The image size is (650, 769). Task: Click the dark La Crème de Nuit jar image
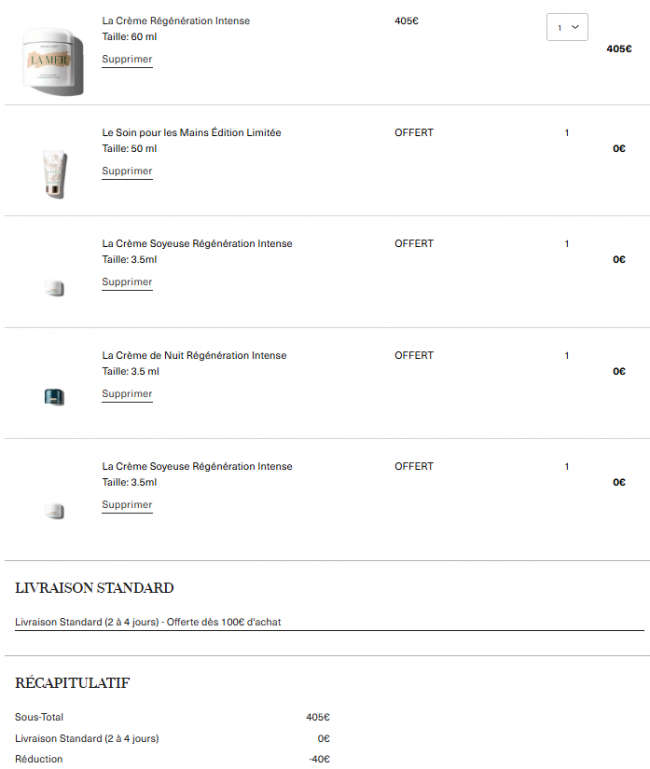54,397
